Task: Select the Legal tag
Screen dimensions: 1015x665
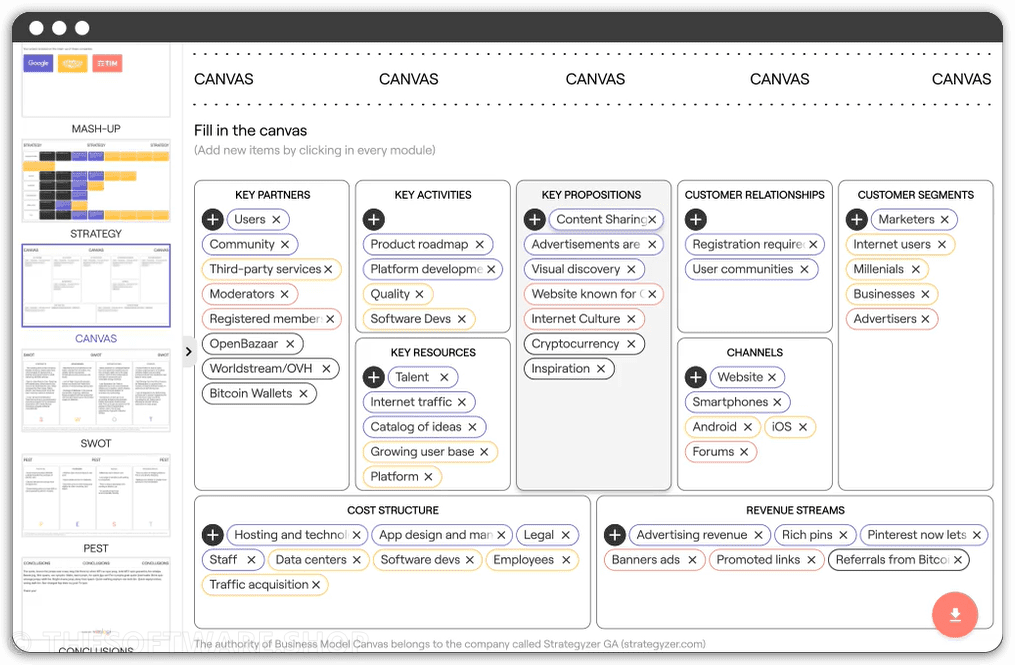Action: tap(547, 535)
